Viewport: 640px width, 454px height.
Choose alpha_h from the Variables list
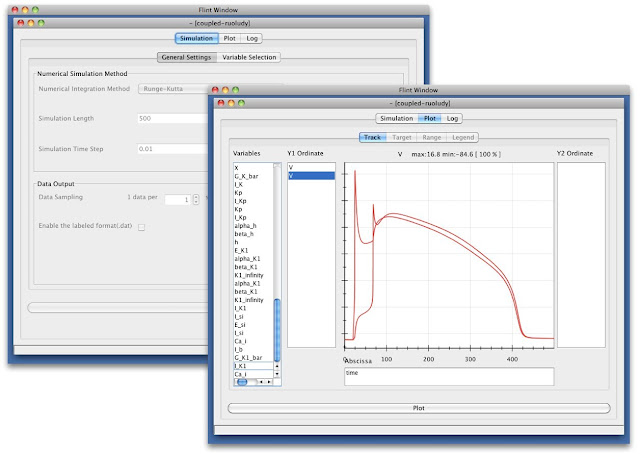(244, 226)
